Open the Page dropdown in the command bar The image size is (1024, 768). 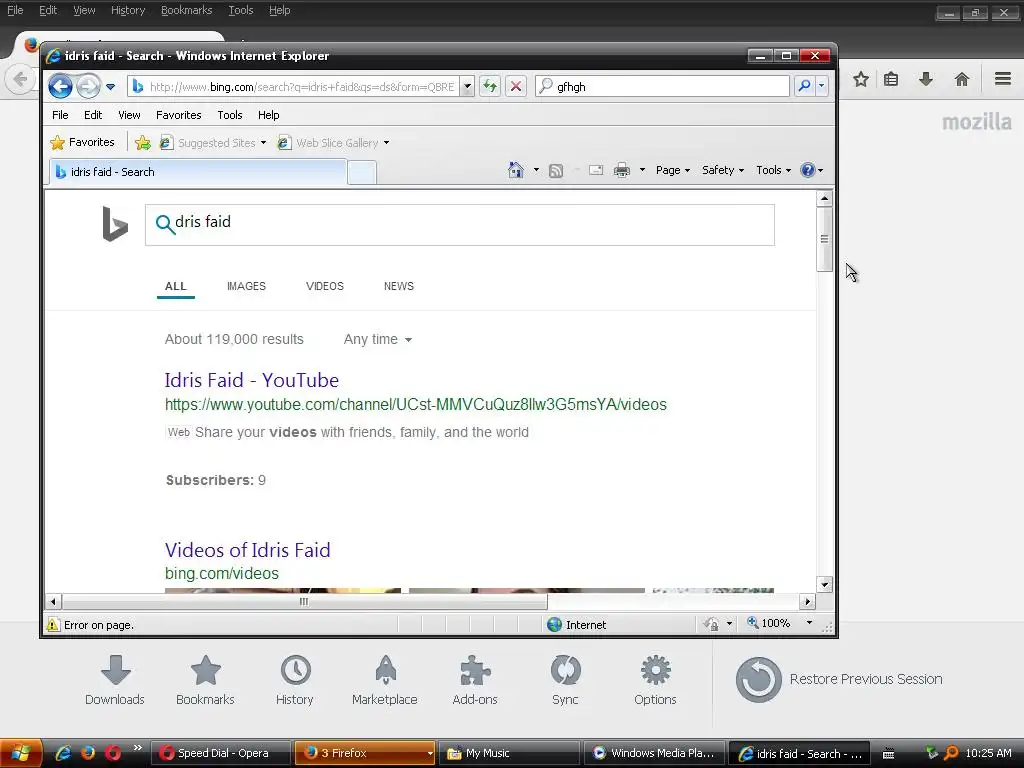673,170
